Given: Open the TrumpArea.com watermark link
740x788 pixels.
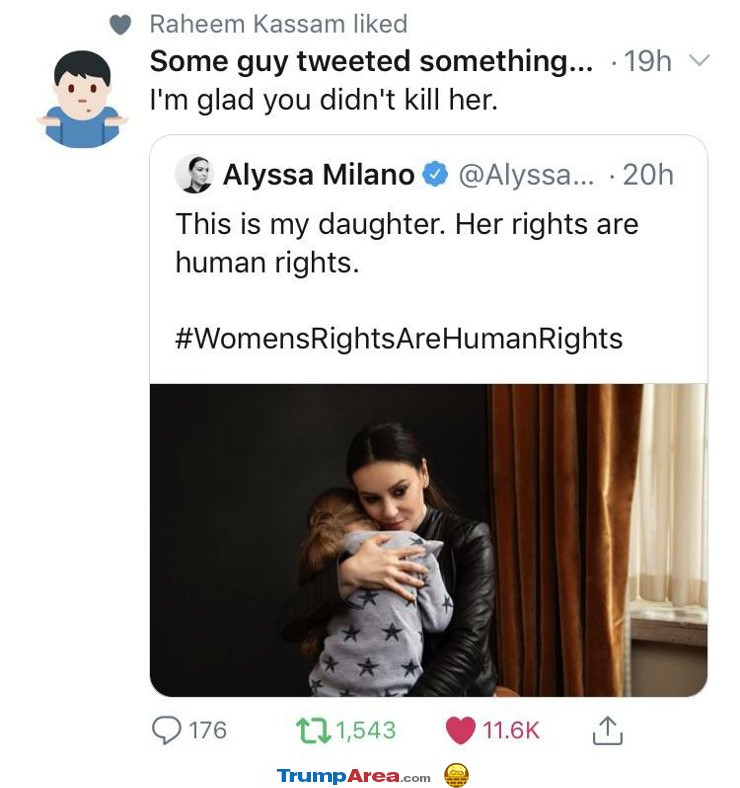Looking at the screenshot, I should [x=353, y=776].
